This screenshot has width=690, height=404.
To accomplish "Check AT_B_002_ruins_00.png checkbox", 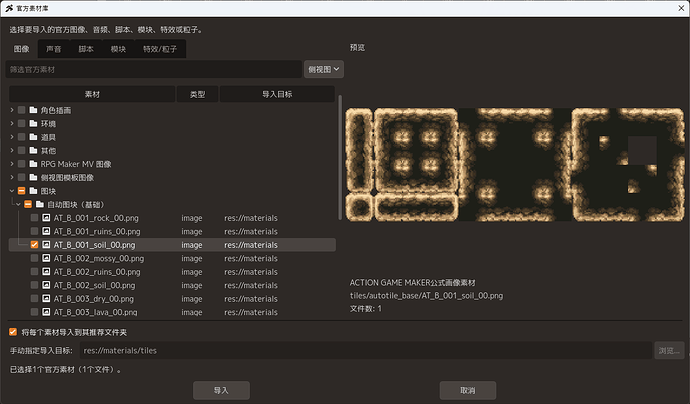I will (x=34, y=272).
